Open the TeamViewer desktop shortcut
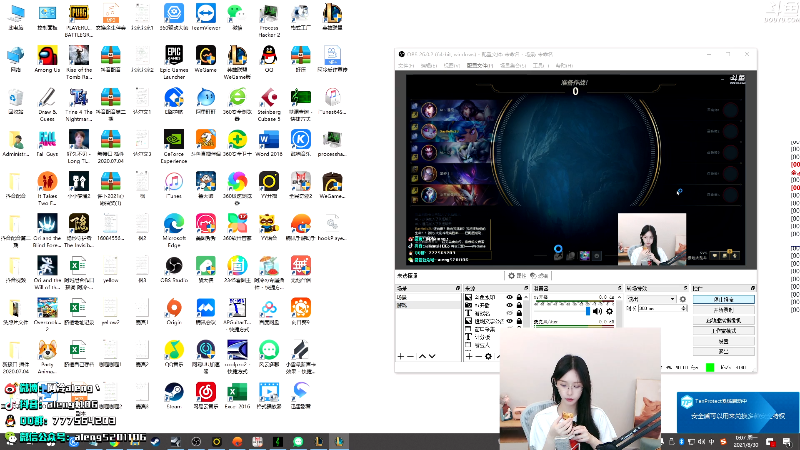Screen dimensions: 800x450 (206, 17)
